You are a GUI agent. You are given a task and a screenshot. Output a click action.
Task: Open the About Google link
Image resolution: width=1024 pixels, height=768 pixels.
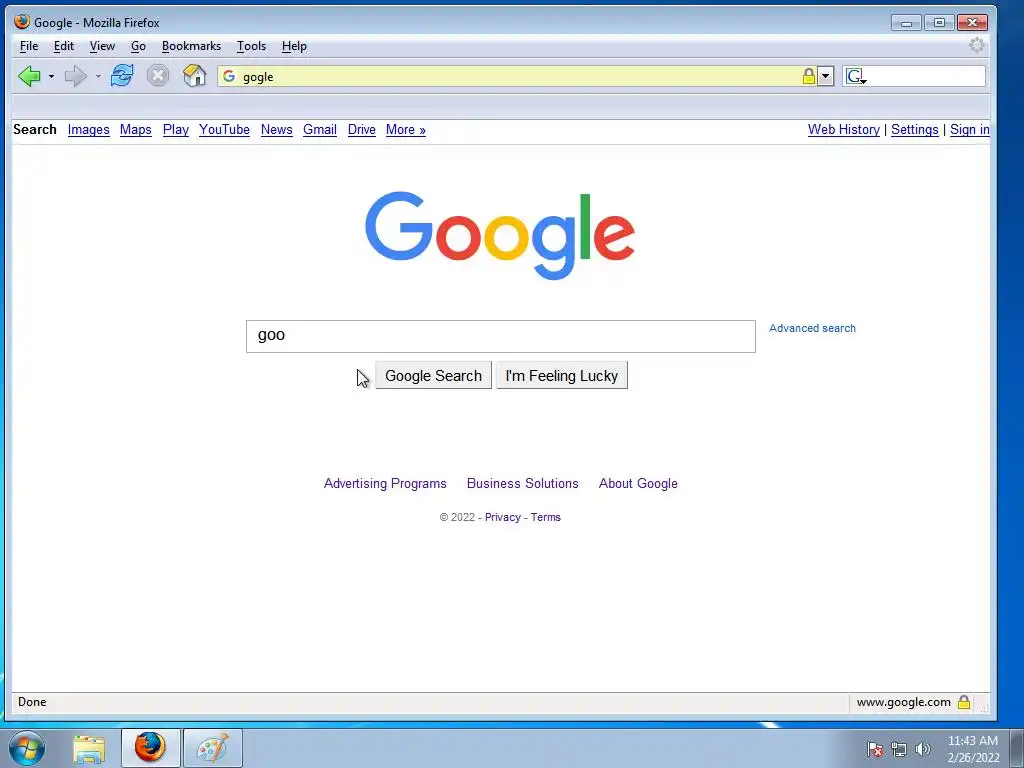point(638,484)
